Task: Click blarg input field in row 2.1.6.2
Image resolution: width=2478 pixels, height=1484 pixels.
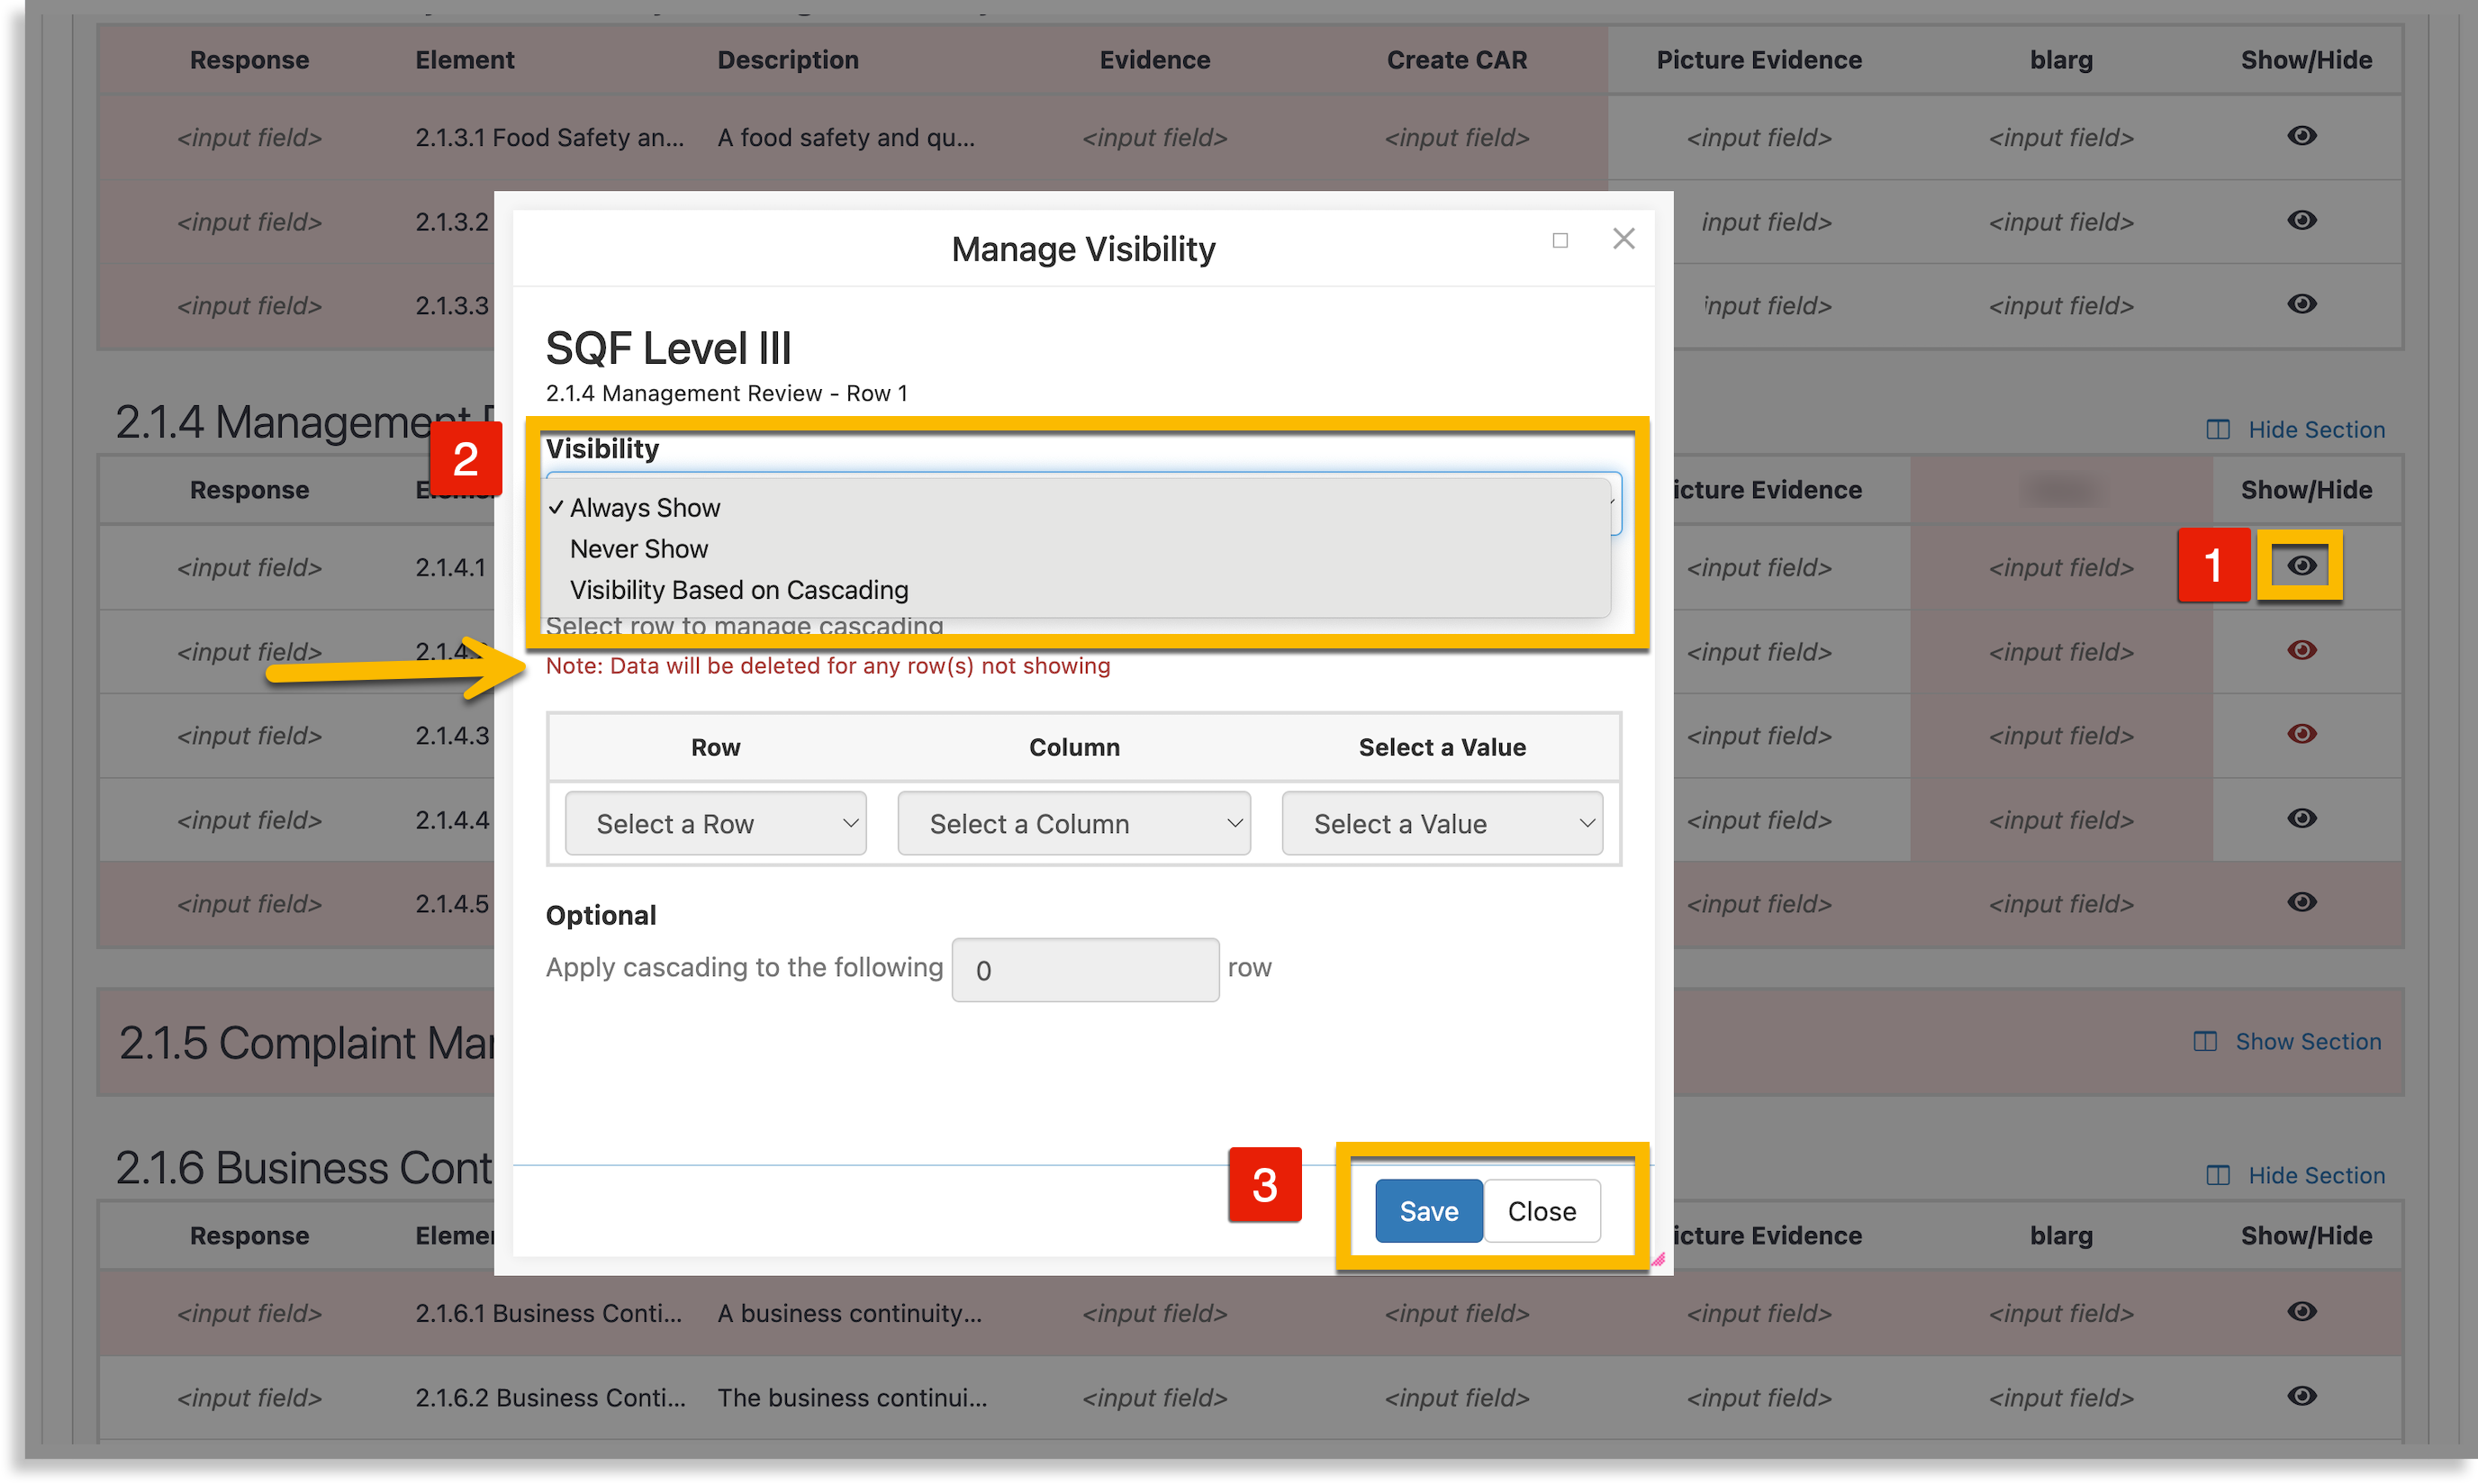Action: point(2060,1398)
